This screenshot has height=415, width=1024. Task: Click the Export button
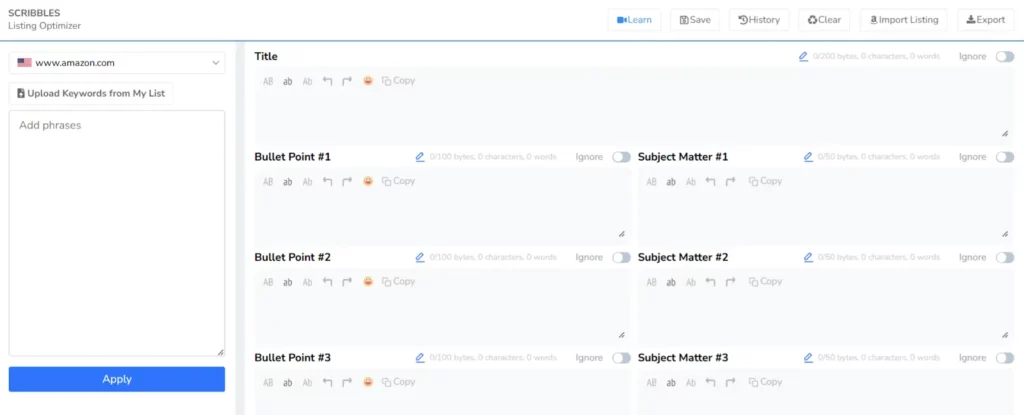[x=985, y=20]
